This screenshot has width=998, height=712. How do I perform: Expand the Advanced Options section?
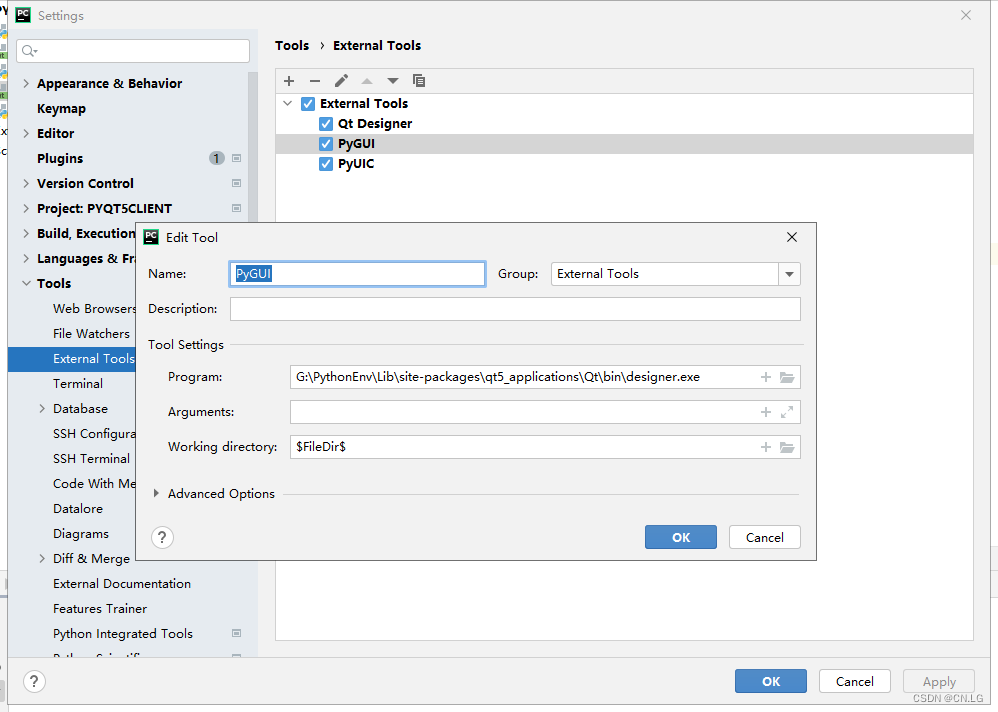[x=156, y=493]
